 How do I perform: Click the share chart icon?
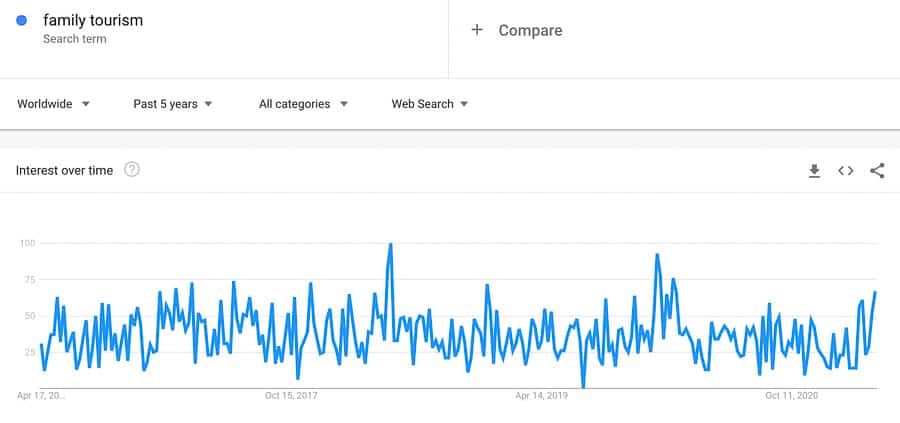877,171
